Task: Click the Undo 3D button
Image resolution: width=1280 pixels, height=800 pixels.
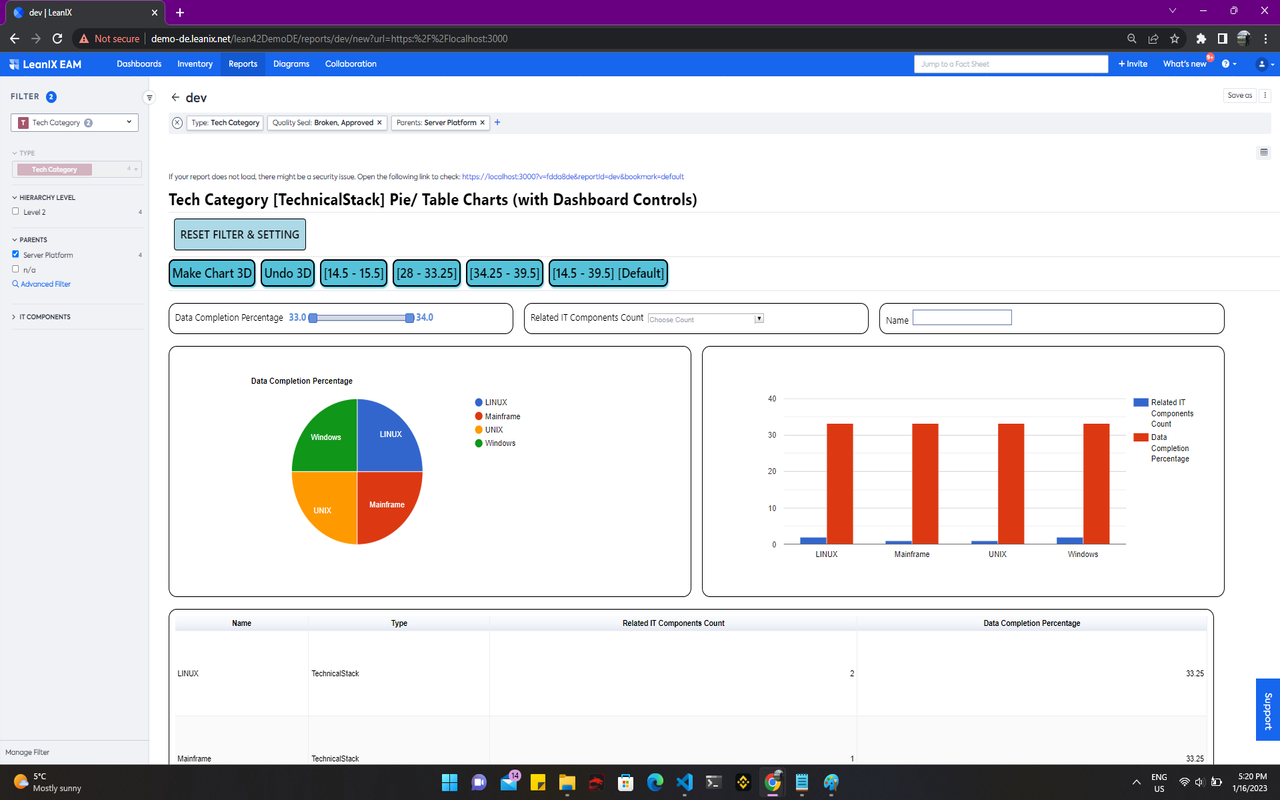Action: [289, 273]
